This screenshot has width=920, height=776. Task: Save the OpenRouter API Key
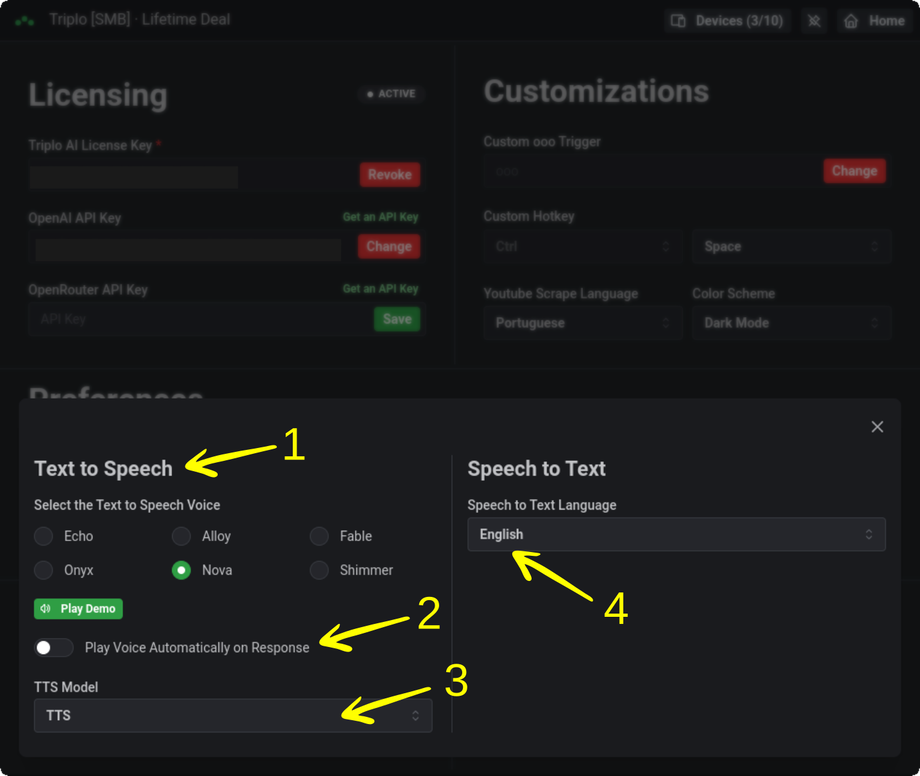point(396,319)
